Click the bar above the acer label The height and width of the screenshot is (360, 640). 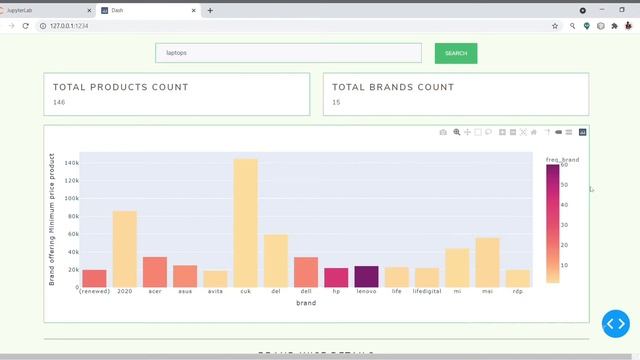[155, 272]
